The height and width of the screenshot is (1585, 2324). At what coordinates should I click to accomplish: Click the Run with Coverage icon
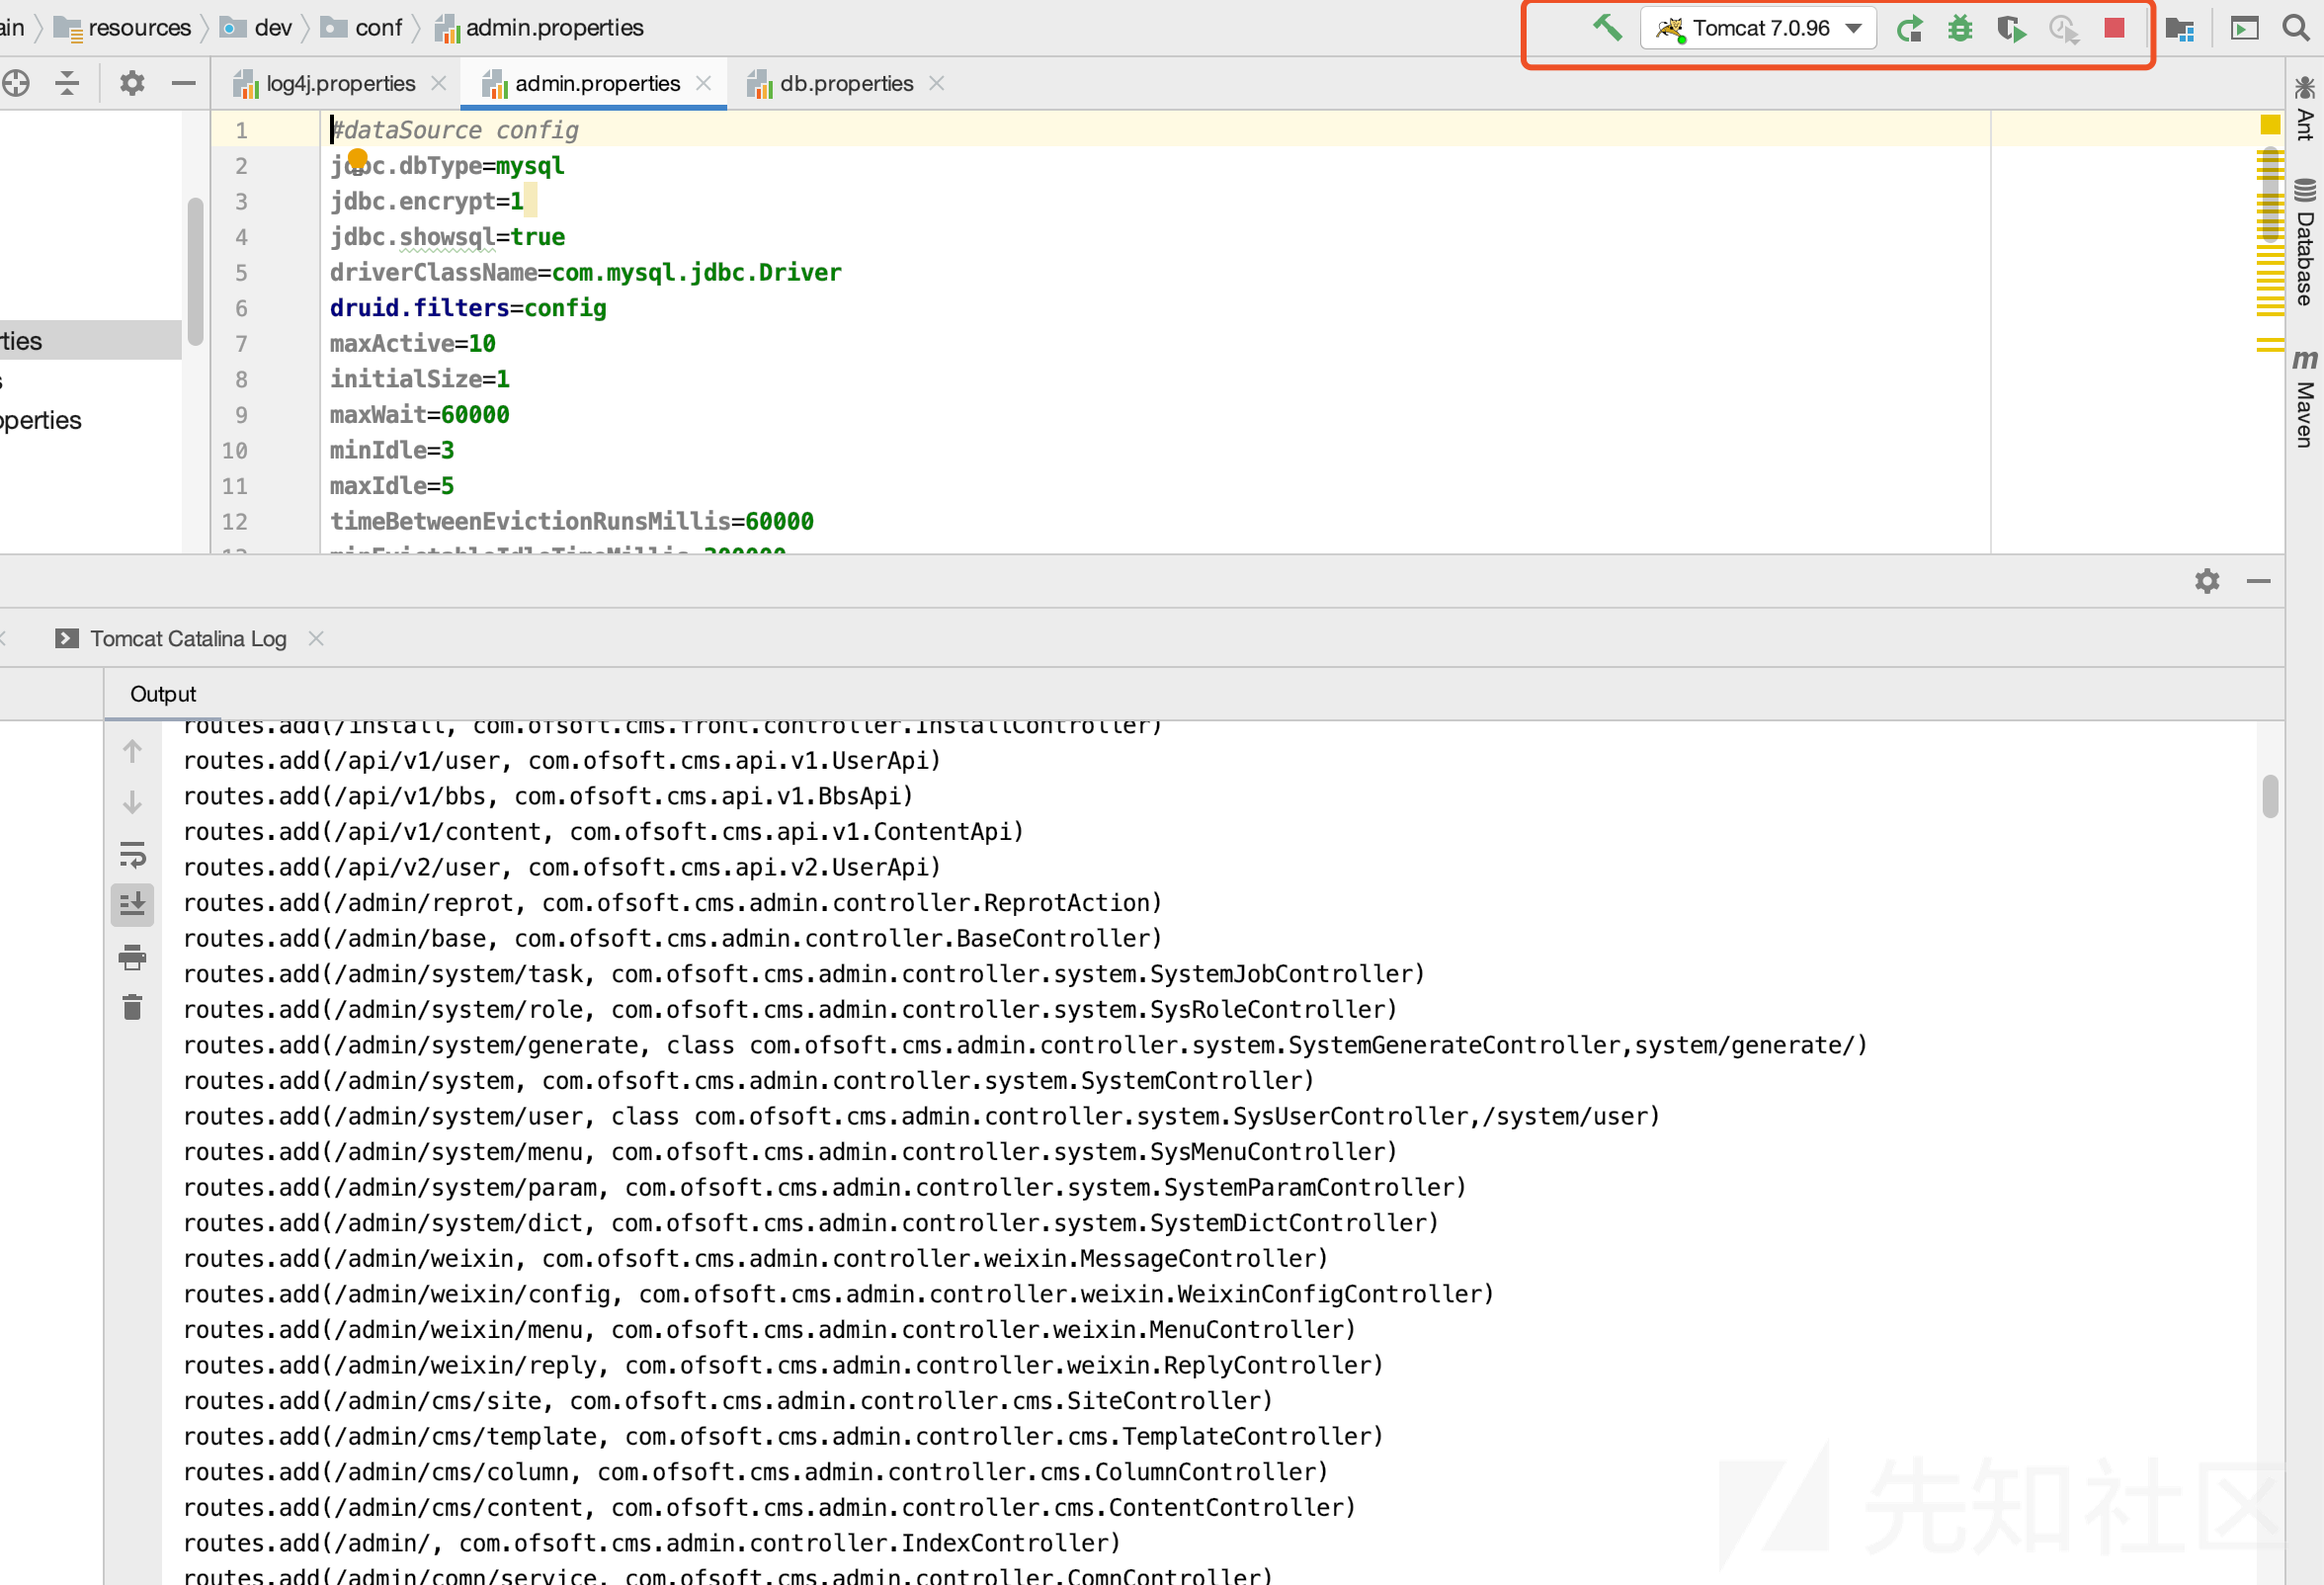click(2011, 28)
